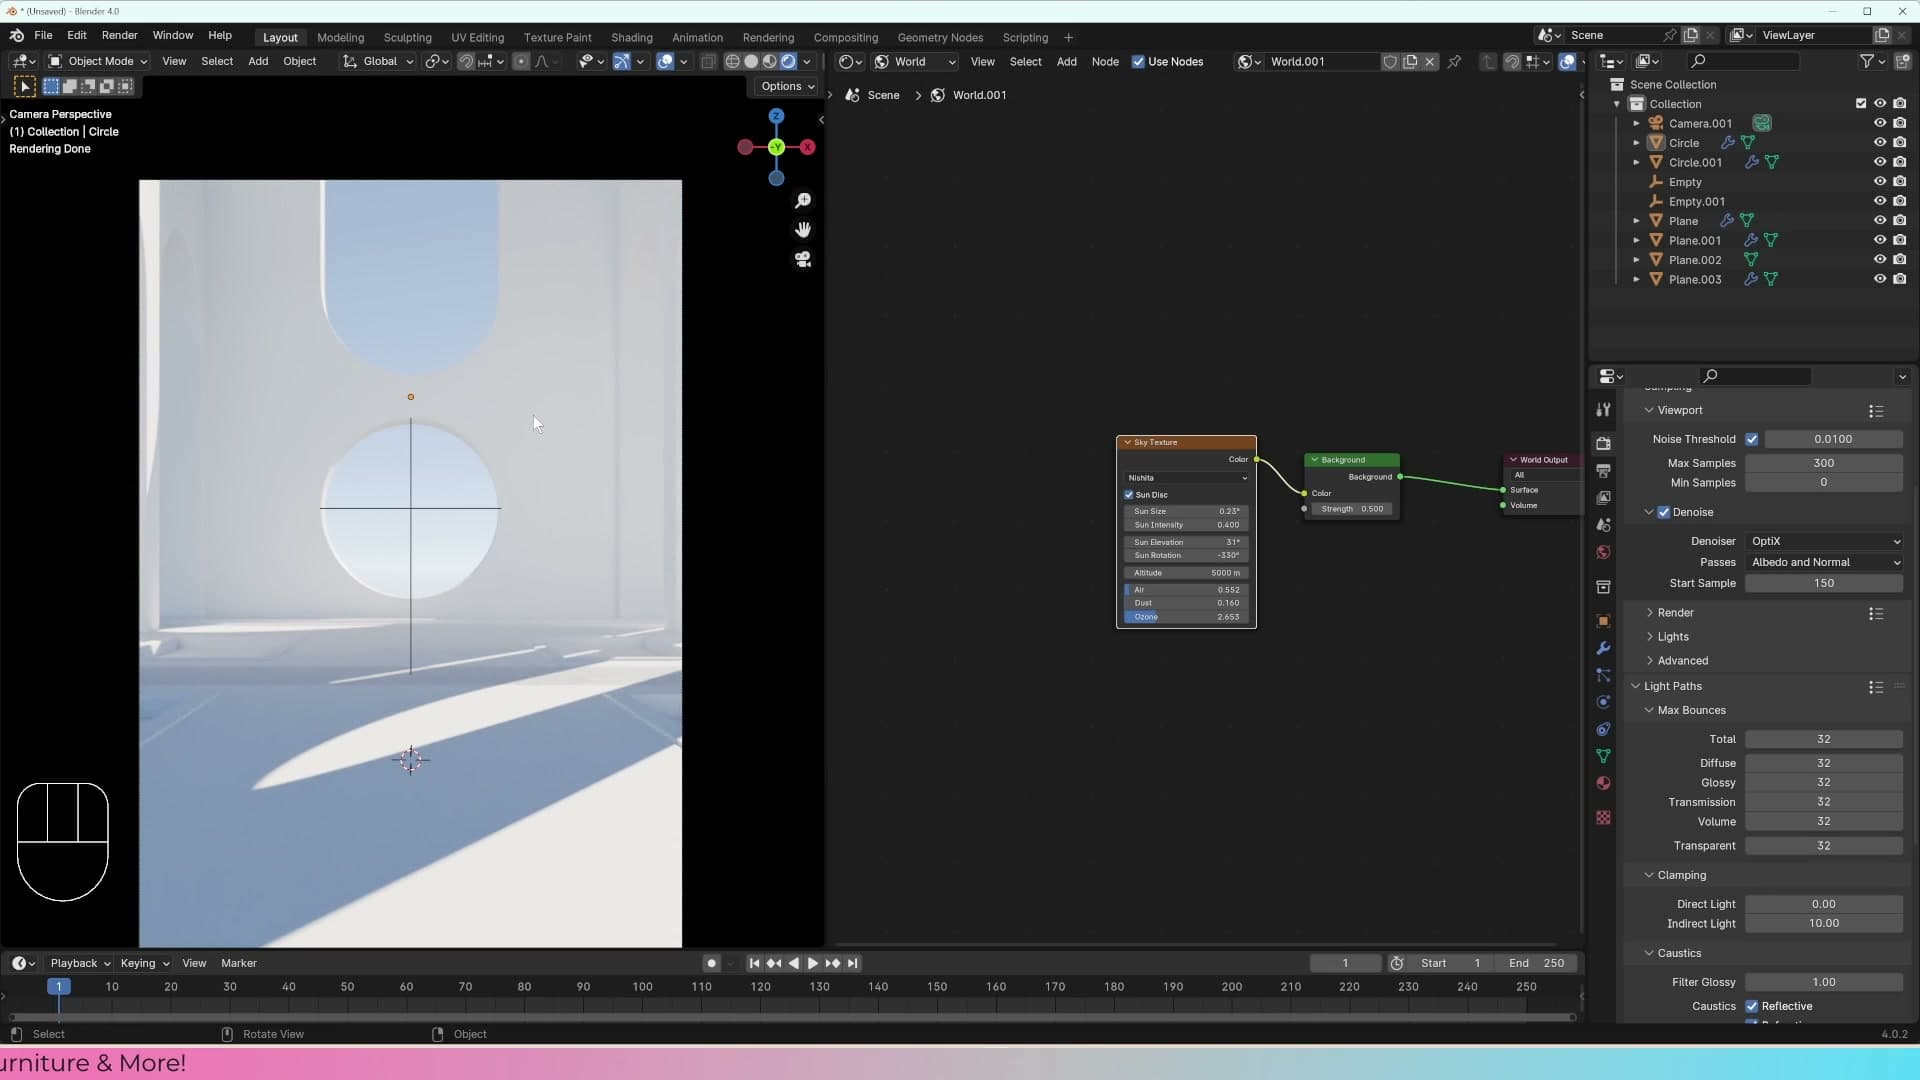Select solid viewport shading
Screen dimensions: 1920x1080
pyautogui.click(x=751, y=61)
